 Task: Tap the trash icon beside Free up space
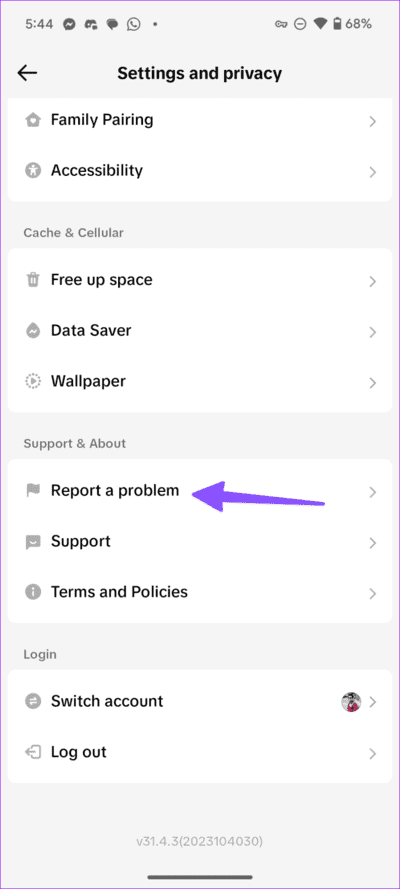point(33,280)
